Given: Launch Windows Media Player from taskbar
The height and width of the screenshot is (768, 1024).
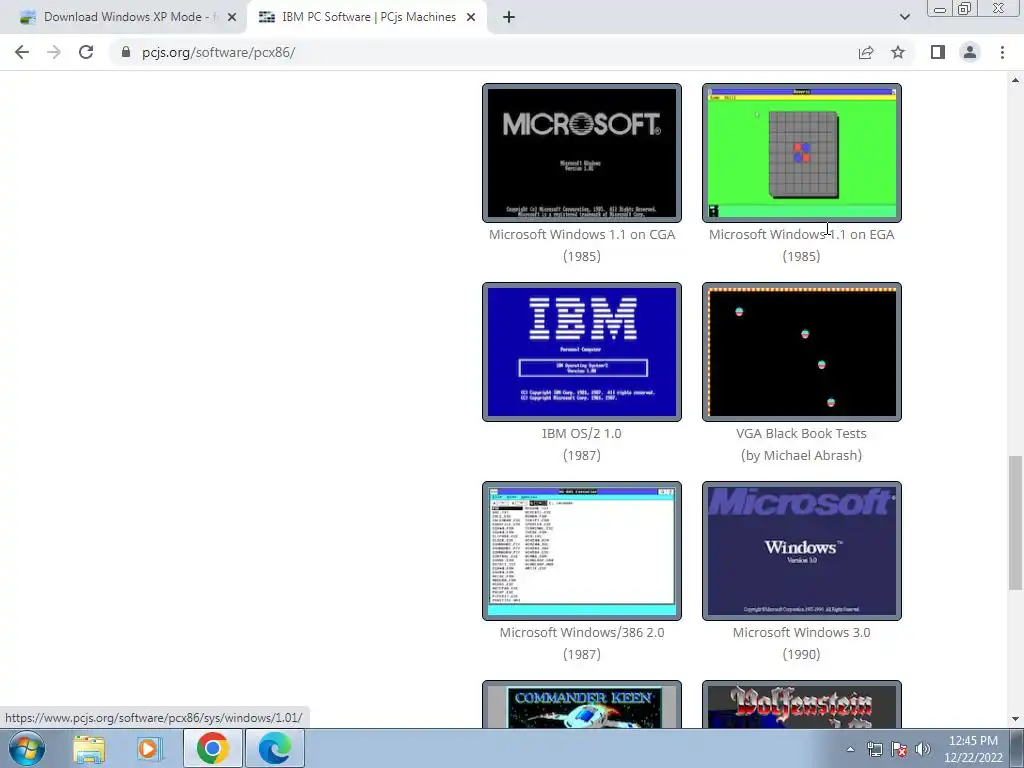Looking at the screenshot, I should (149, 748).
